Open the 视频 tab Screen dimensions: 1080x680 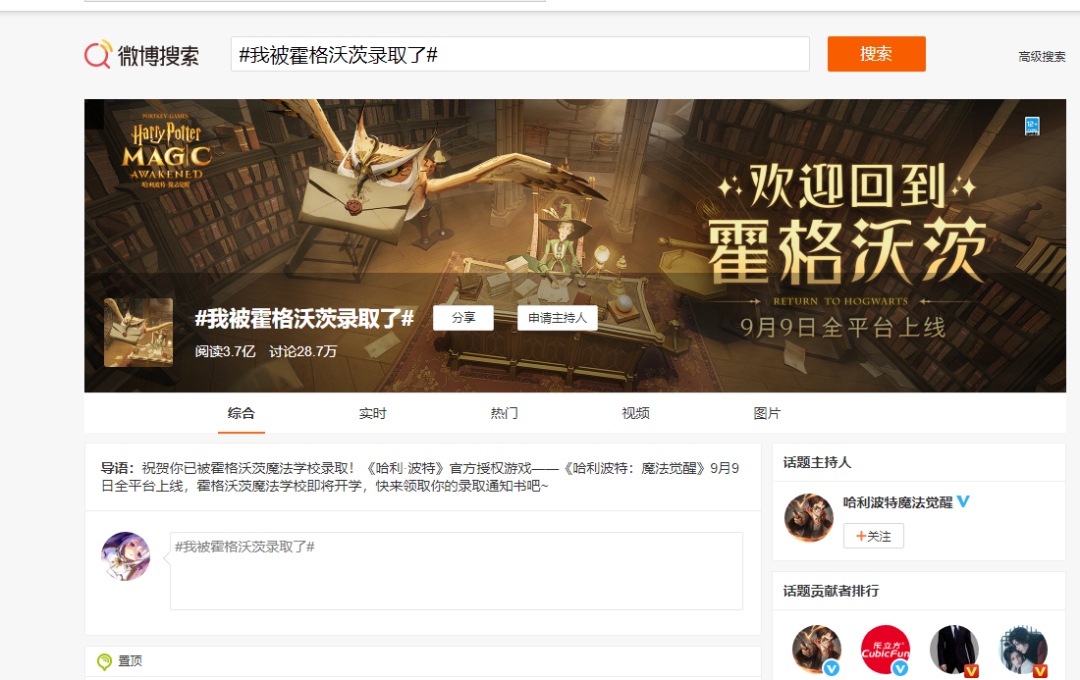(x=636, y=413)
